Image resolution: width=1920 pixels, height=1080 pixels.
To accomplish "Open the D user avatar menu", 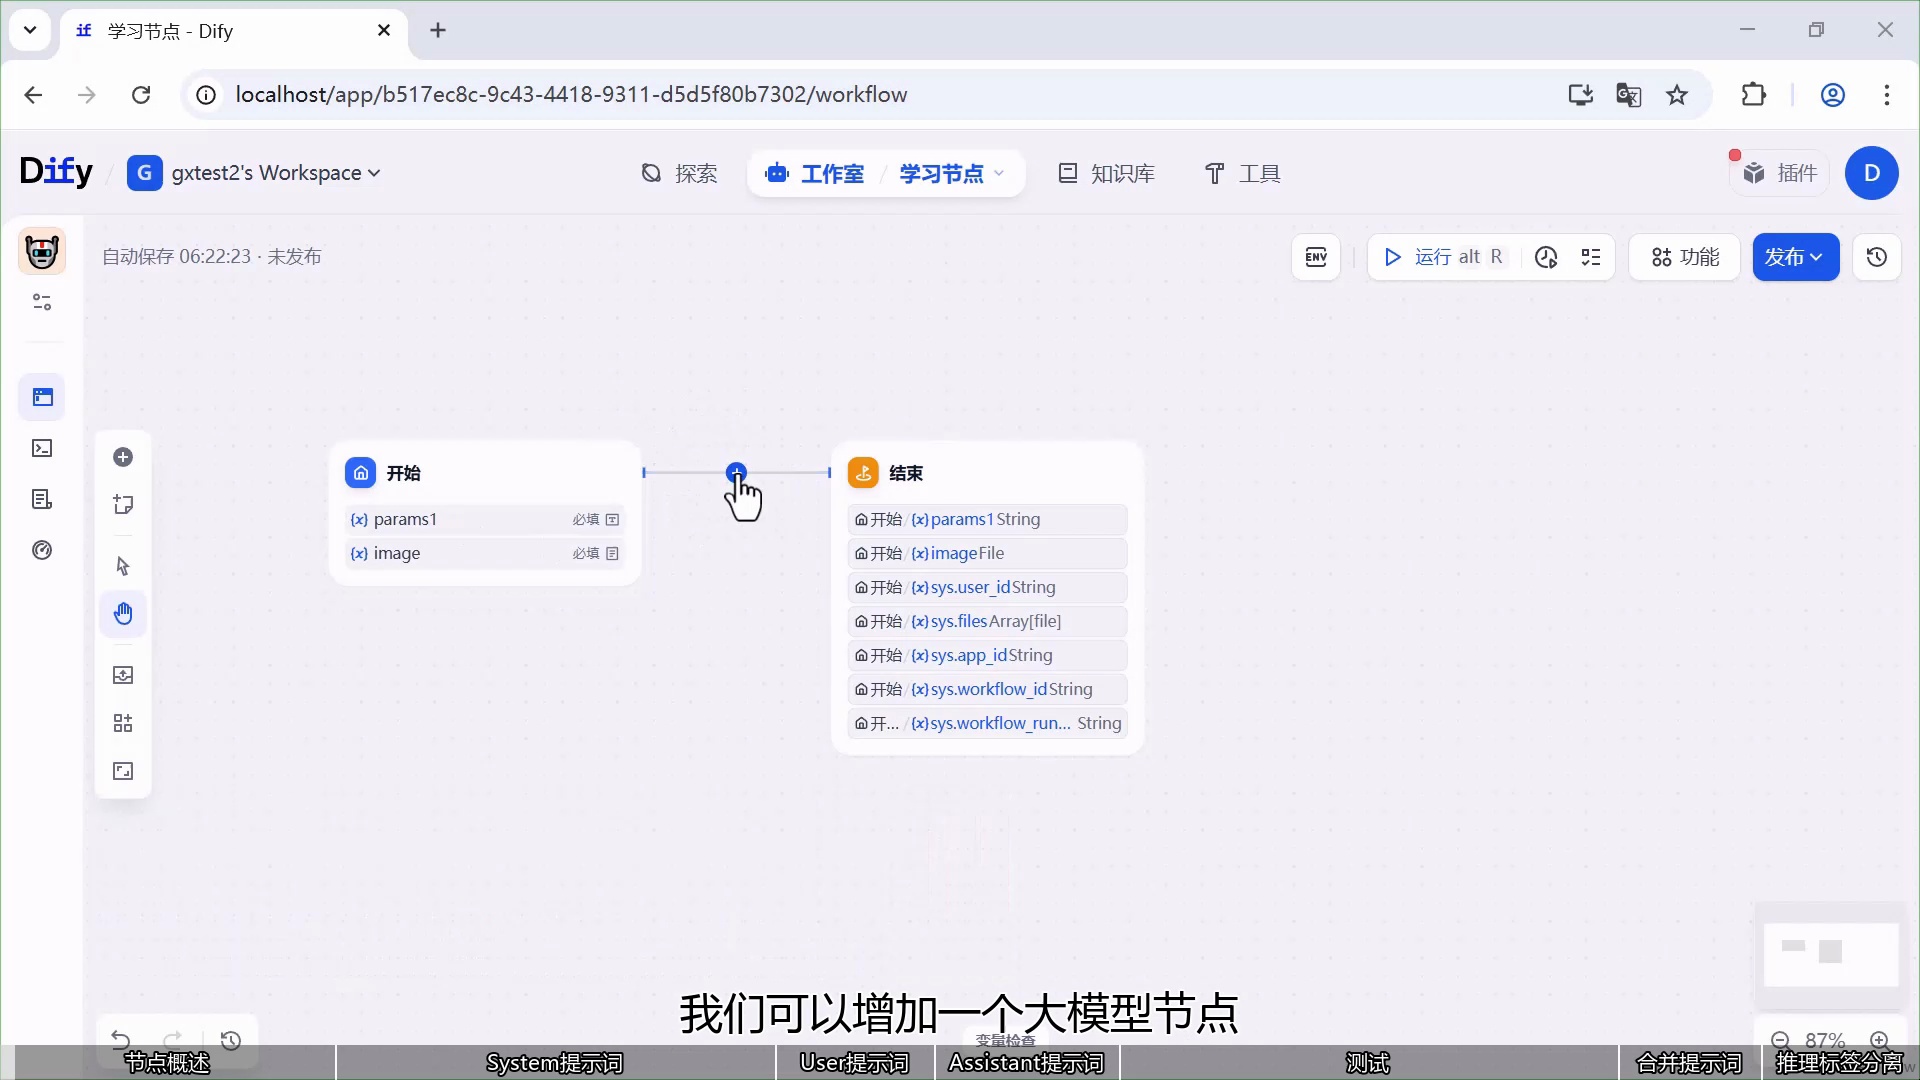I will click(x=1872, y=173).
